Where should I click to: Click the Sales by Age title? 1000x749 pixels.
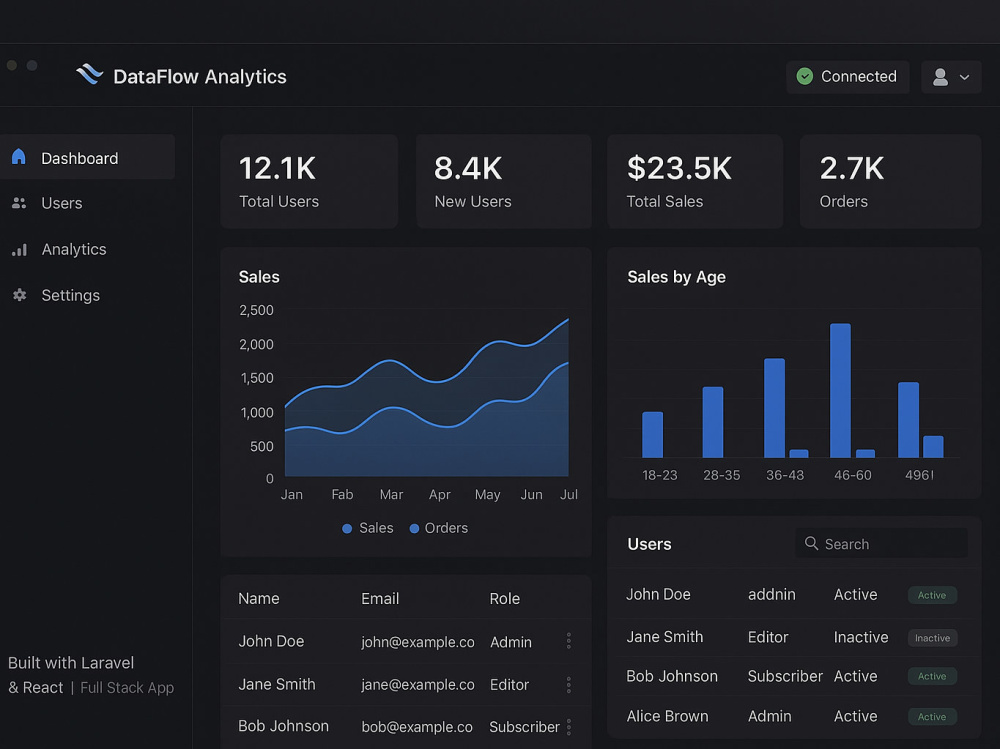(677, 277)
